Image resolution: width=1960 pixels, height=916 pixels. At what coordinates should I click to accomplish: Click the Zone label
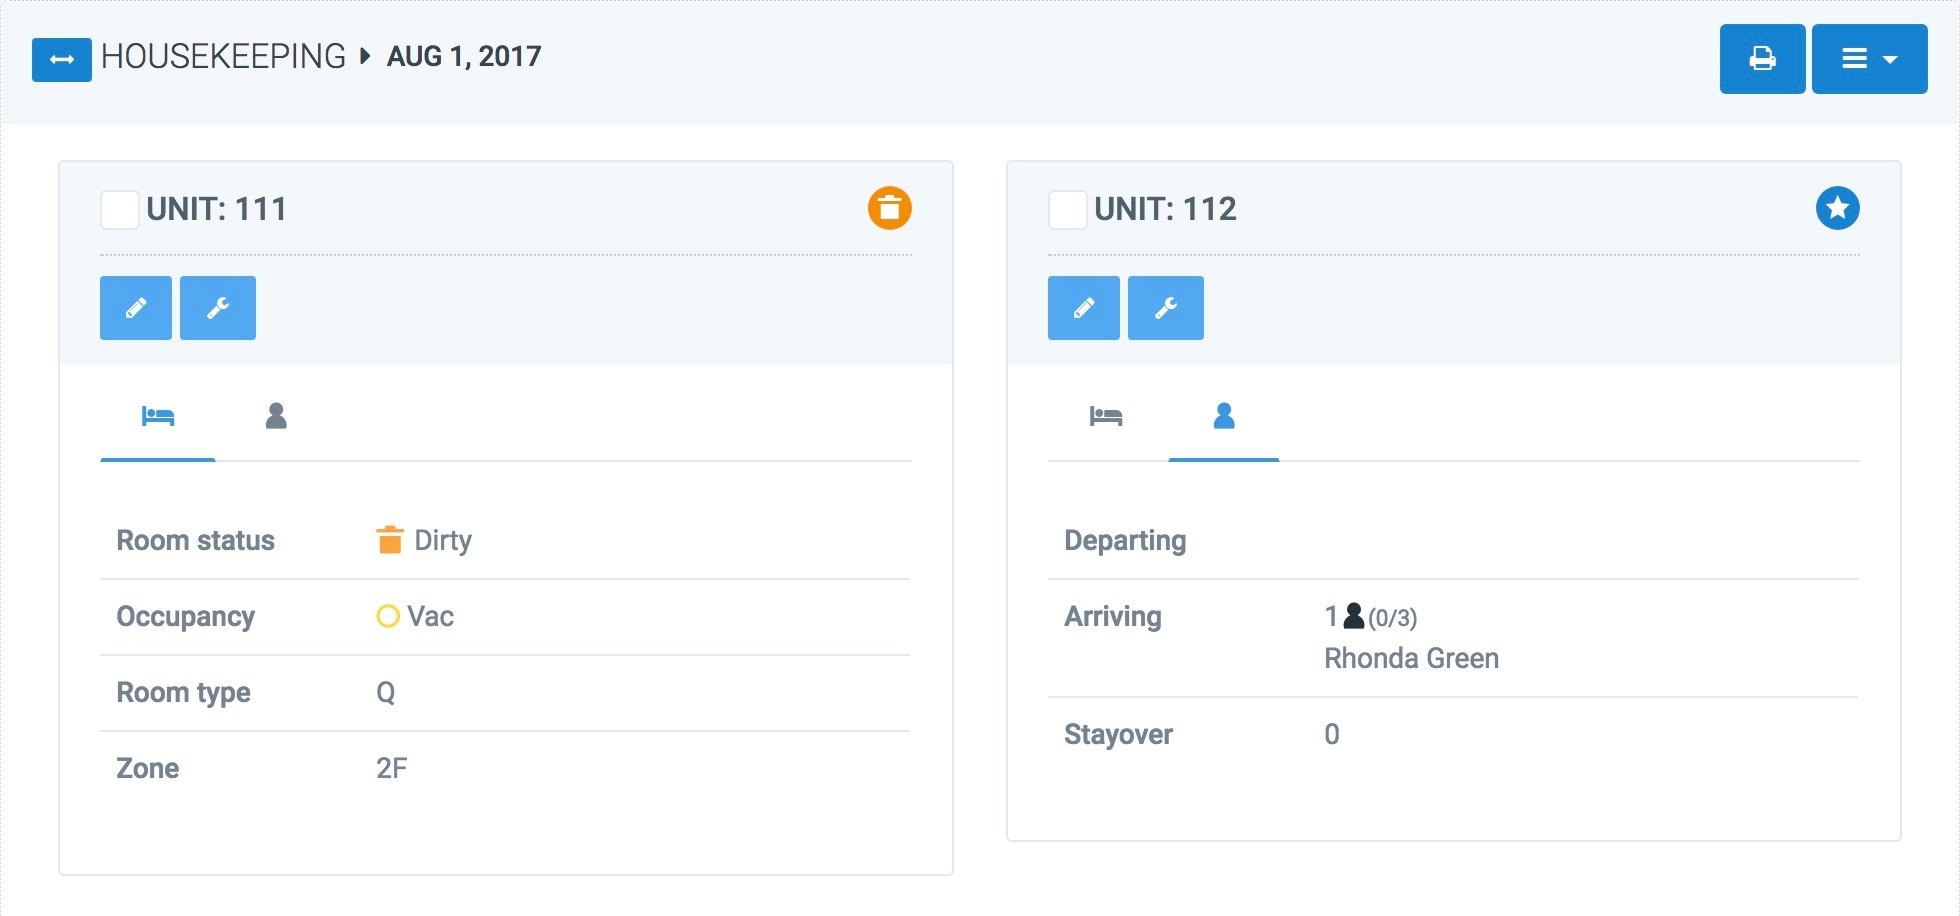pos(147,768)
